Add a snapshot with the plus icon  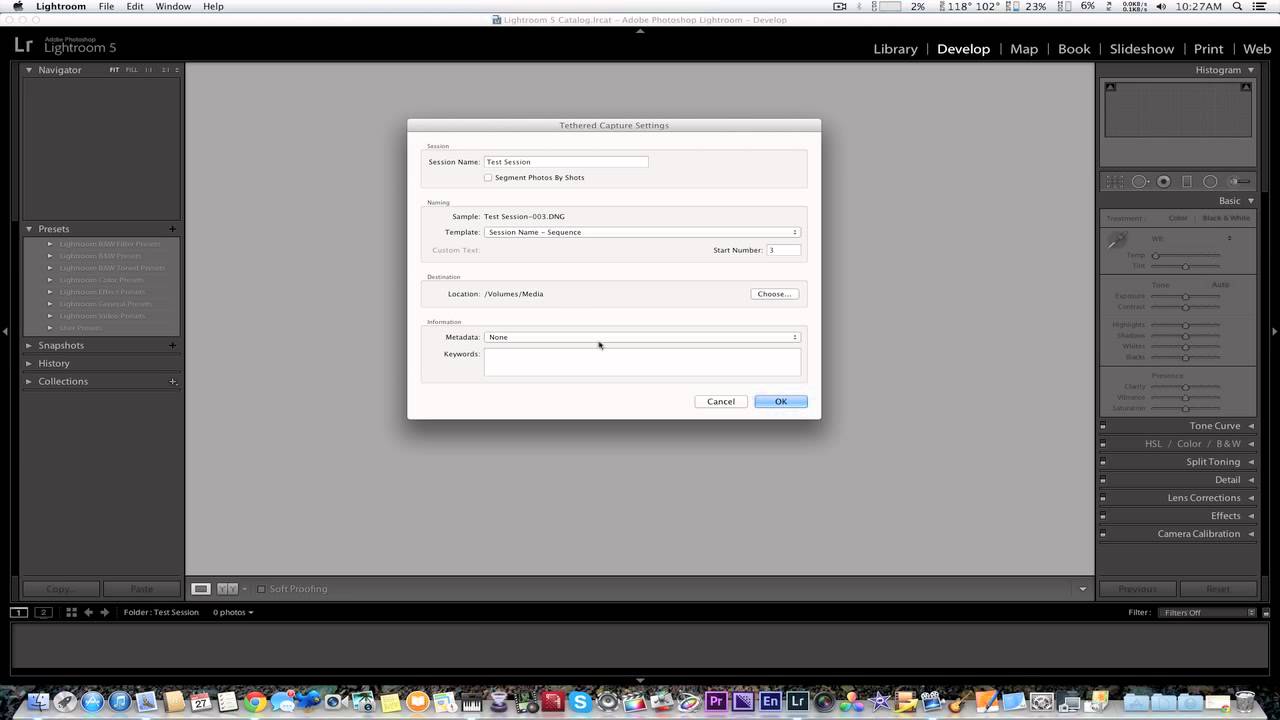[172, 345]
